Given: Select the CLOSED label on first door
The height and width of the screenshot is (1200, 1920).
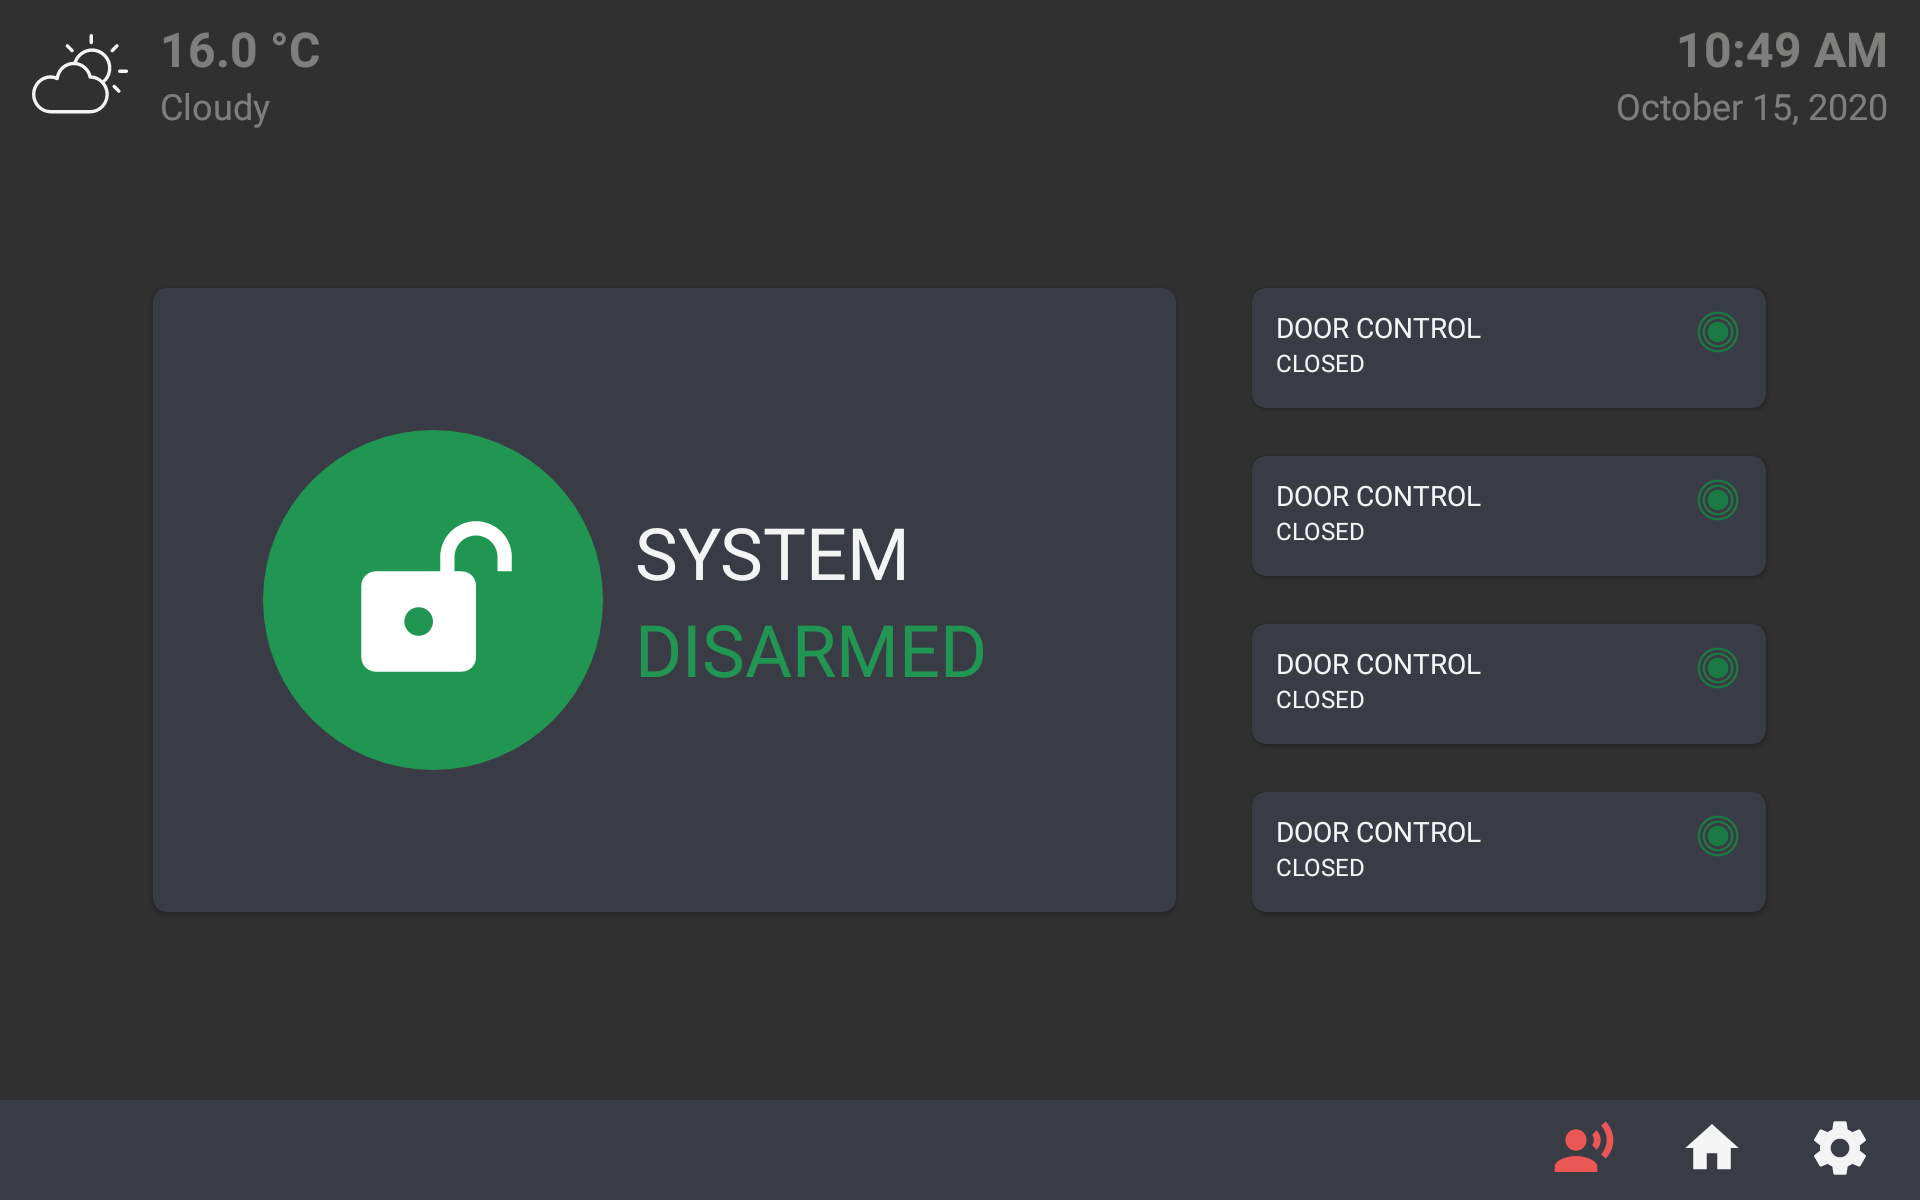Looking at the screenshot, I should point(1320,363).
